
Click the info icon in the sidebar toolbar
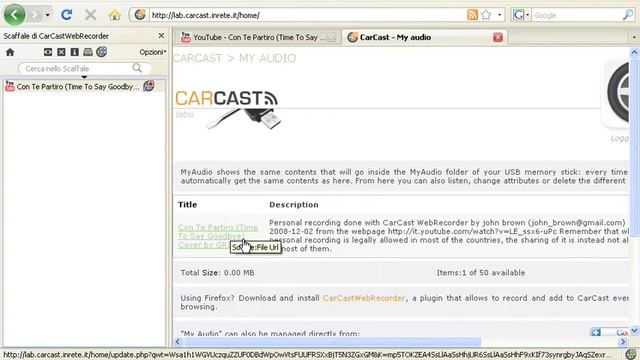pyautogui.click(x=74, y=52)
